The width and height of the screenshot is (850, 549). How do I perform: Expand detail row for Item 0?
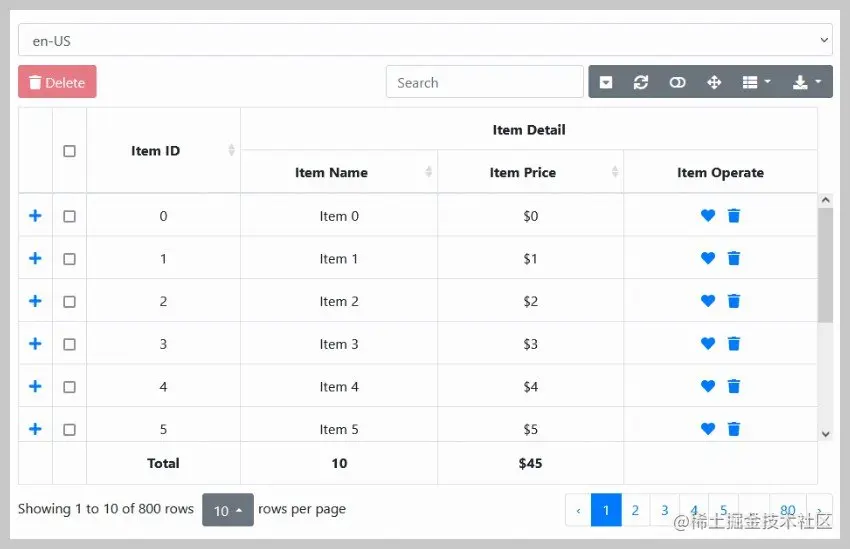(35, 216)
